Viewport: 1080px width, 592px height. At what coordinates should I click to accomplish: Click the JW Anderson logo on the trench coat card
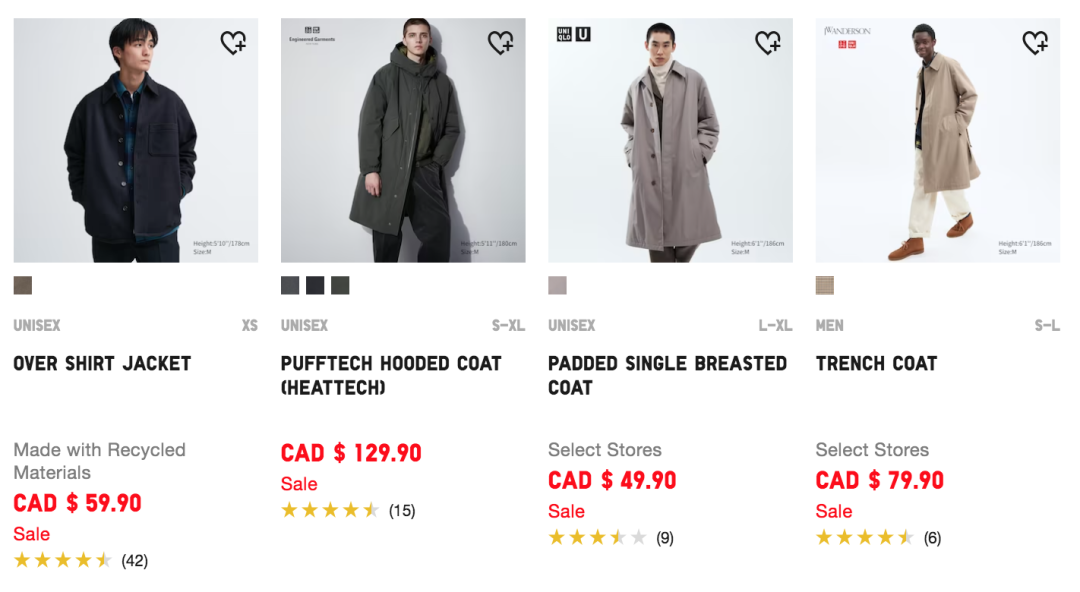[847, 31]
